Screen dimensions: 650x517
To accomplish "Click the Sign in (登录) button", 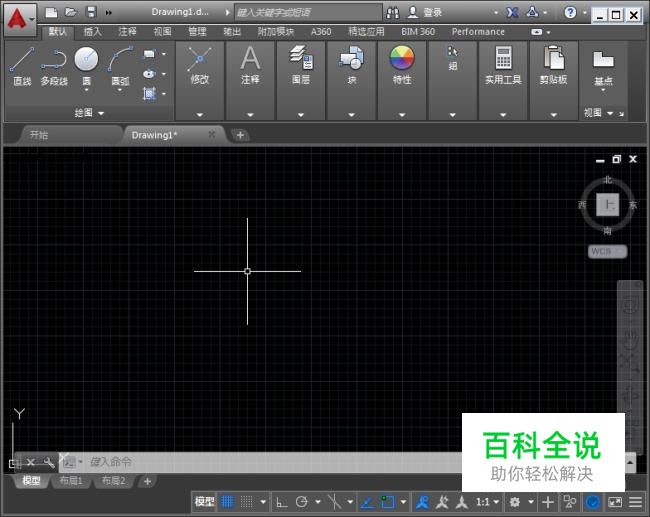I will click(425, 12).
